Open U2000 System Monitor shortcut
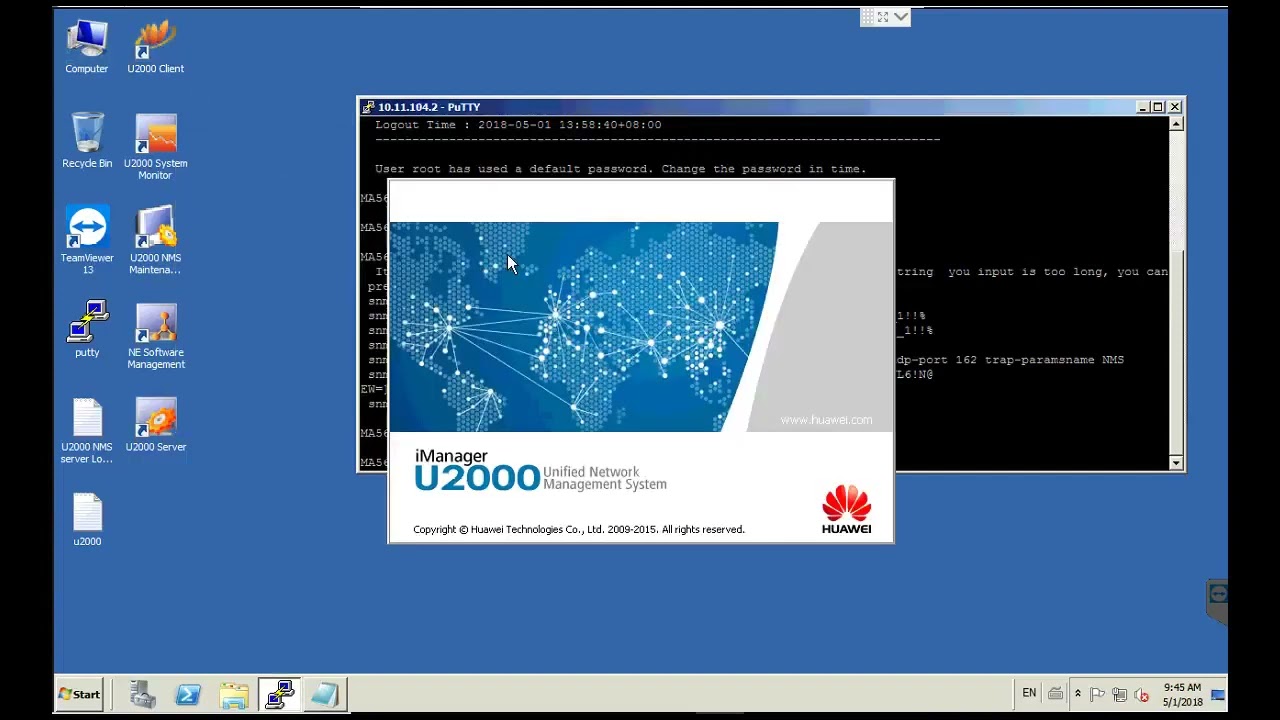Image resolution: width=1280 pixels, height=720 pixels. tap(155, 147)
